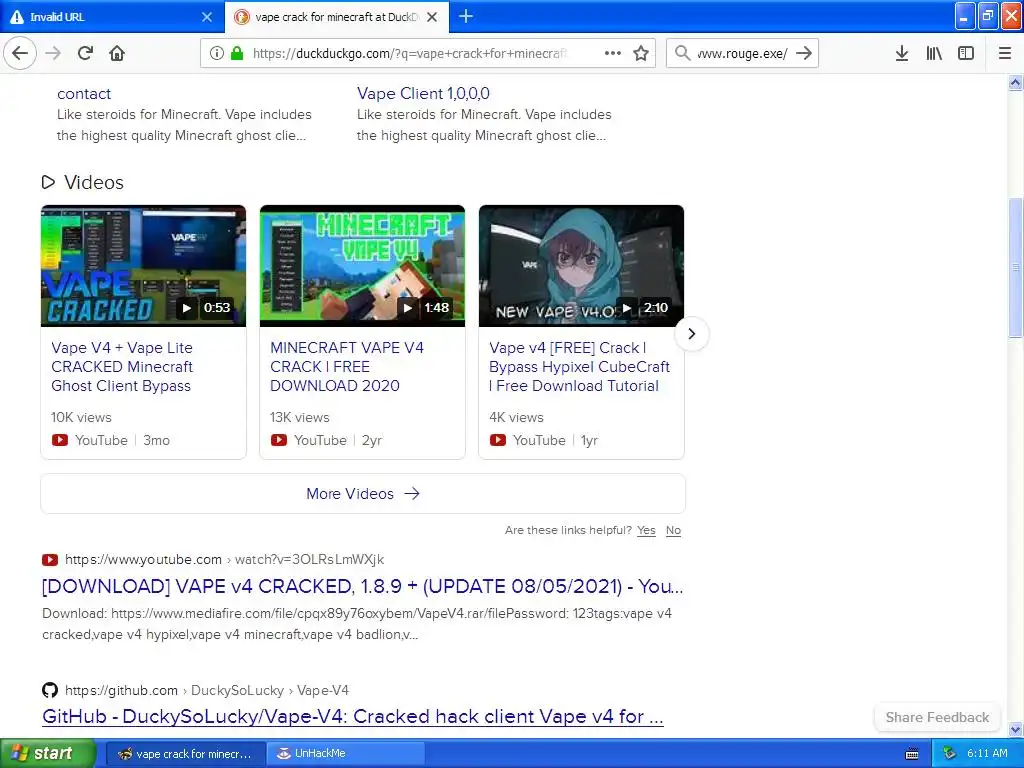Click the More Videos button

[x=363, y=494]
